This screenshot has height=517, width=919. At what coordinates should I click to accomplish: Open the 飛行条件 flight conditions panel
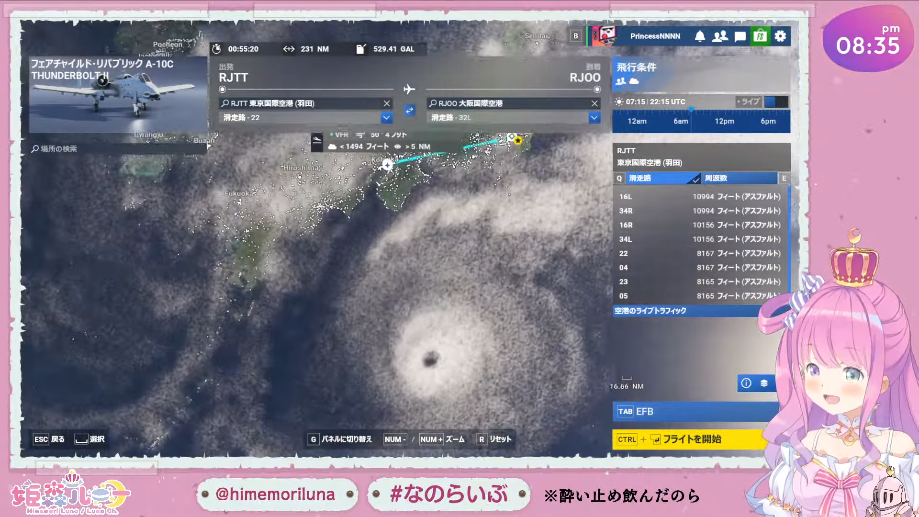pyautogui.click(x=702, y=74)
